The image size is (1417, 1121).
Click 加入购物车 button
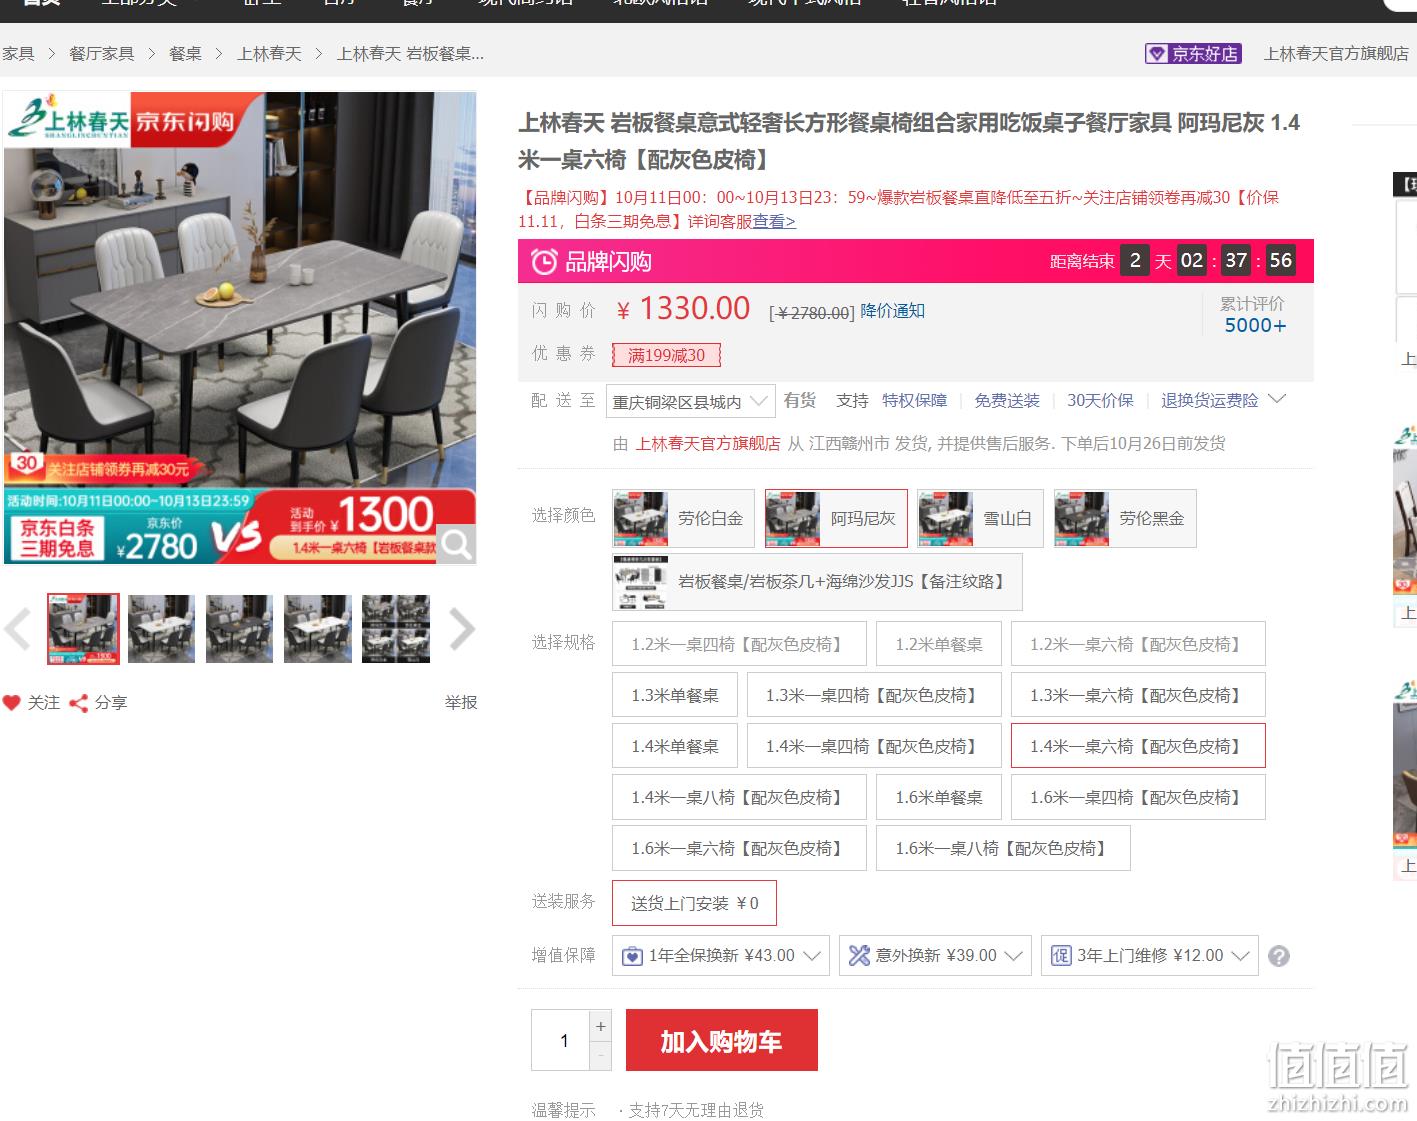[x=721, y=1040]
